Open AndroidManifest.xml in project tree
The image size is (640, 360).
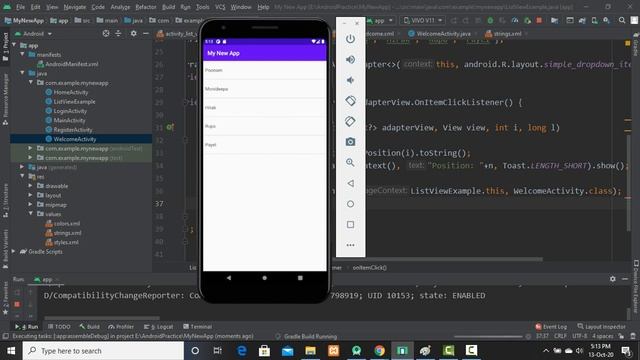pyautogui.click(x=68, y=64)
